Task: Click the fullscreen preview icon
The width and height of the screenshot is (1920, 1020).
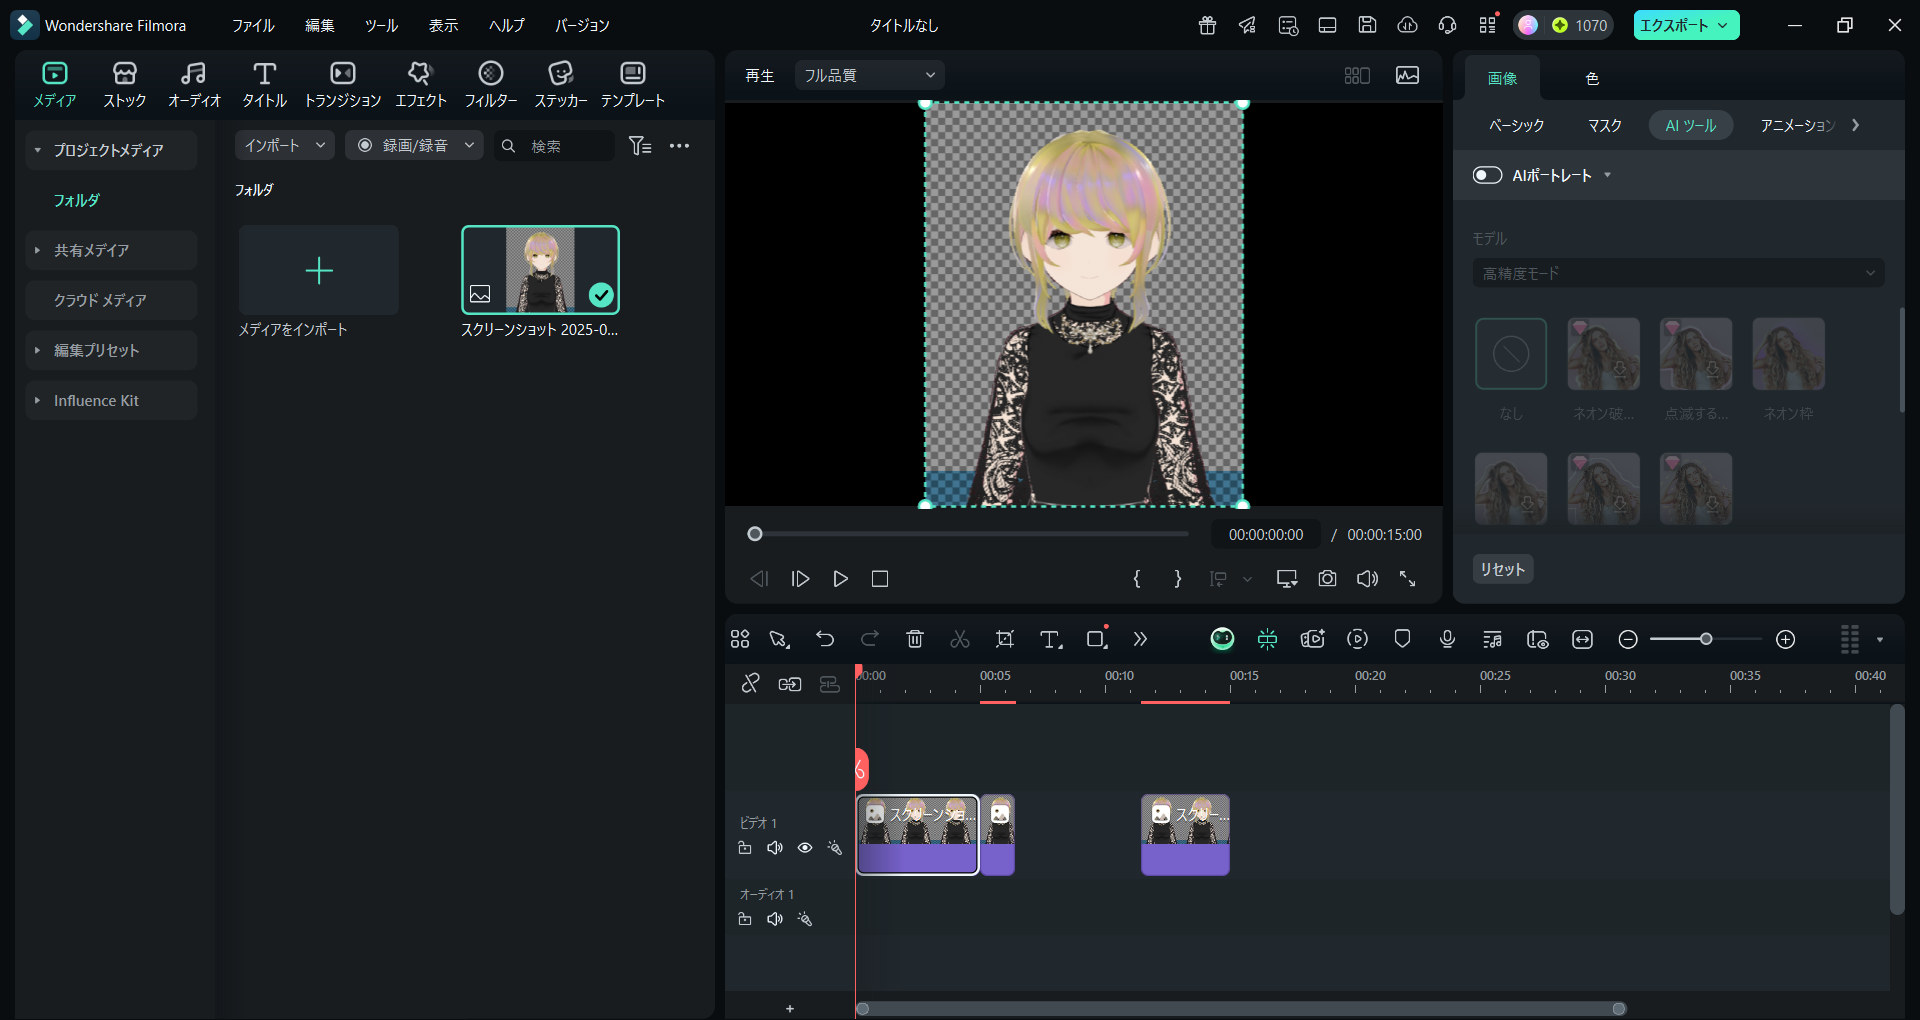Action: click(1407, 579)
